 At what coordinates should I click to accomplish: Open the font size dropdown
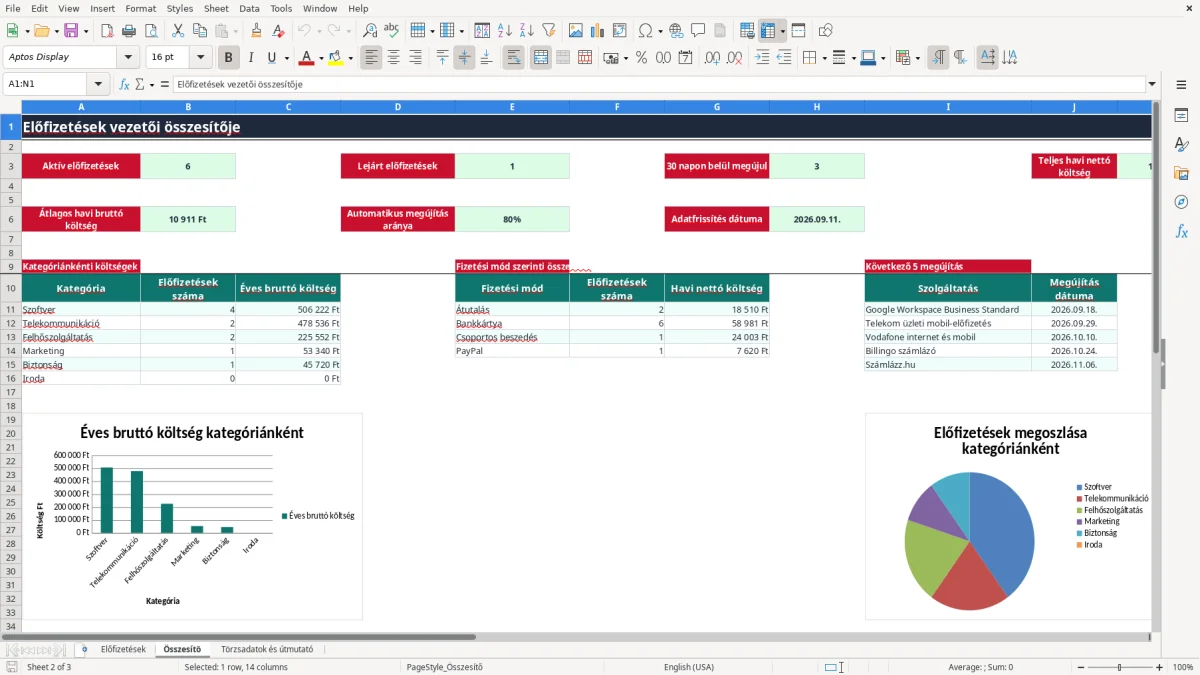click(x=200, y=57)
